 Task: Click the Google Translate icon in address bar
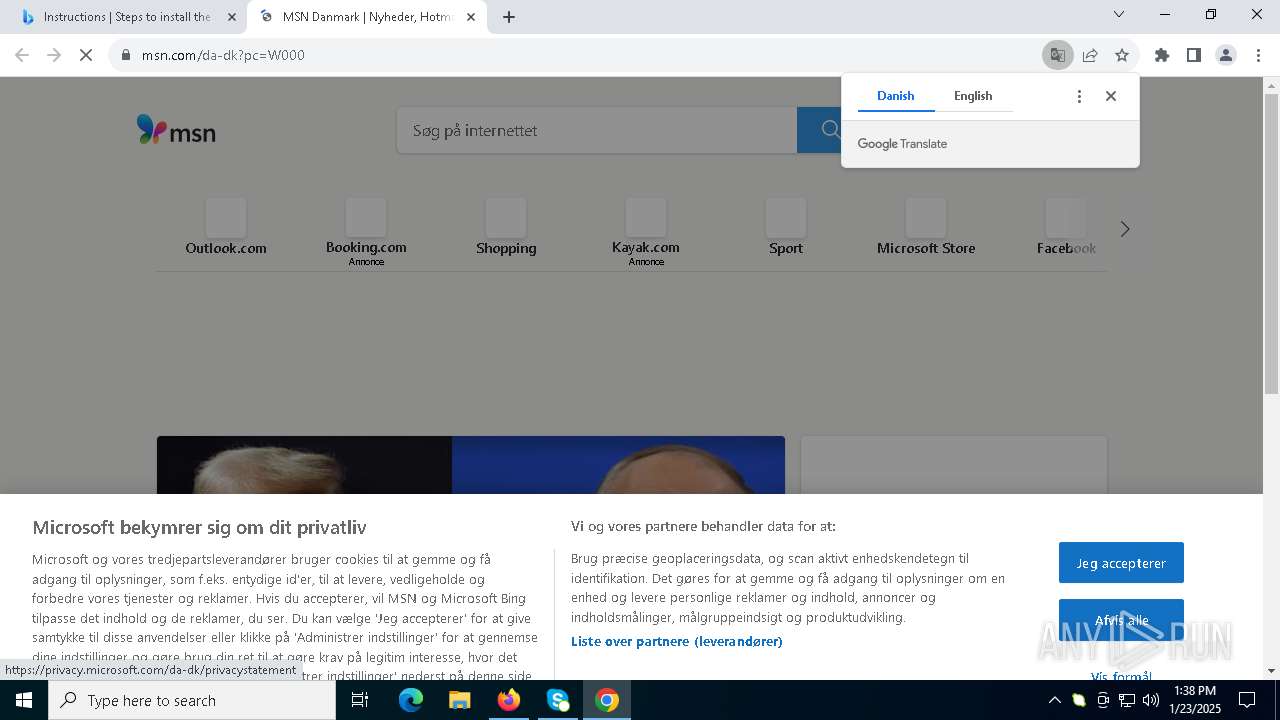(1057, 55)
